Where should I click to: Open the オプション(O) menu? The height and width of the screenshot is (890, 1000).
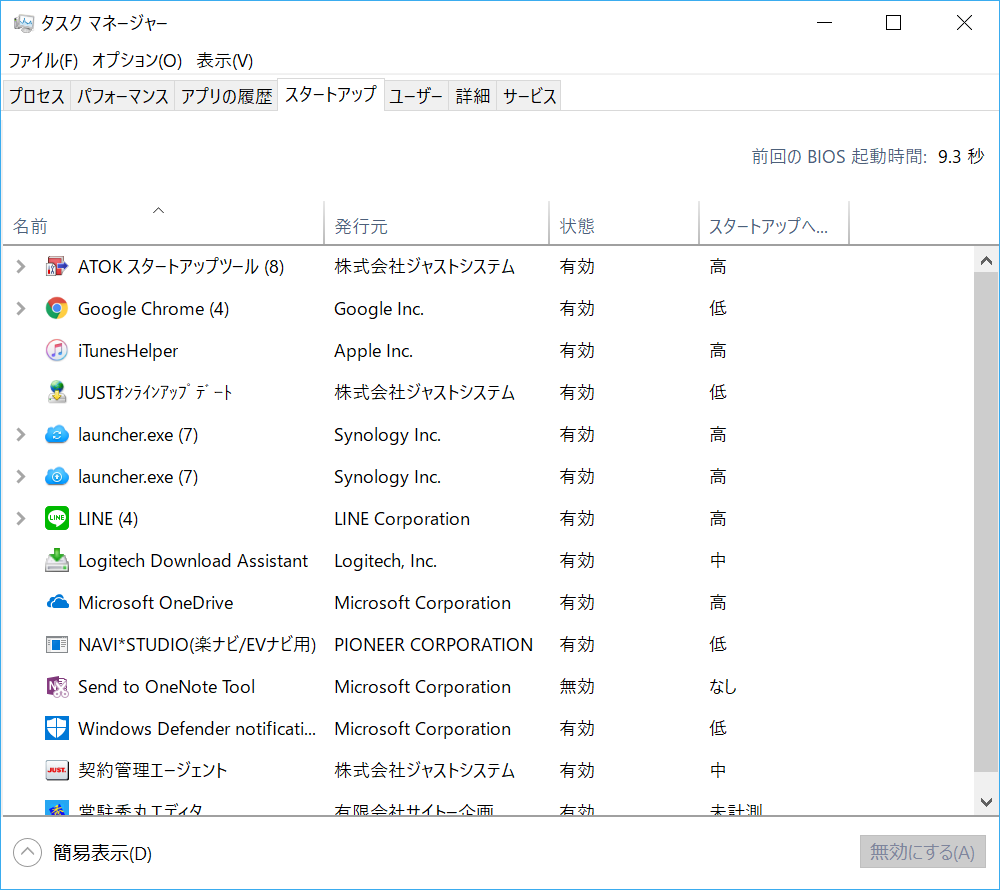pos(137,61)
